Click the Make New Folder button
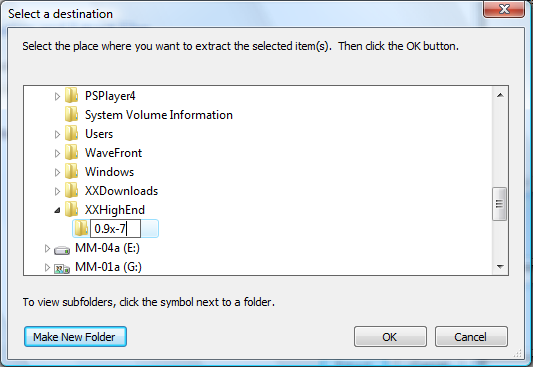This screenshot has height=367, width=533. (x=75, y=337)
